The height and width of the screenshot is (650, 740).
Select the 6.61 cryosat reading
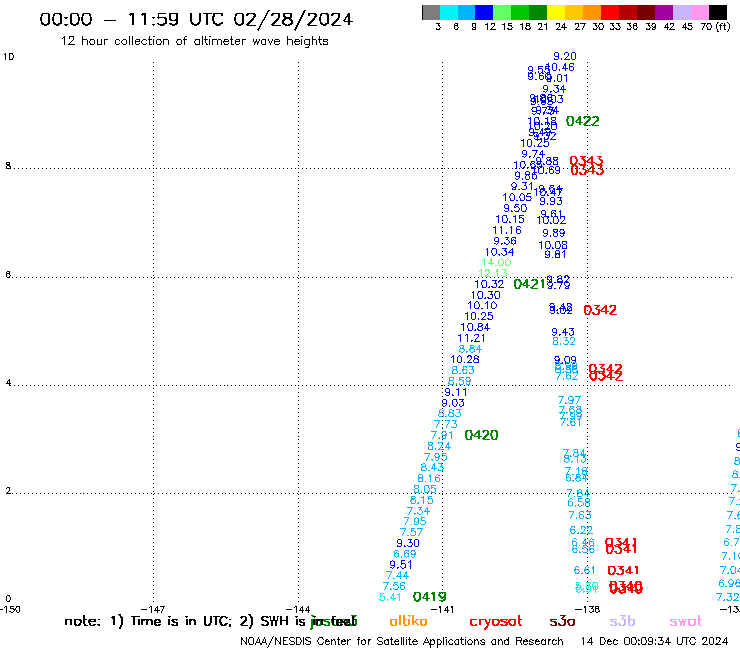tap(584, 570)
